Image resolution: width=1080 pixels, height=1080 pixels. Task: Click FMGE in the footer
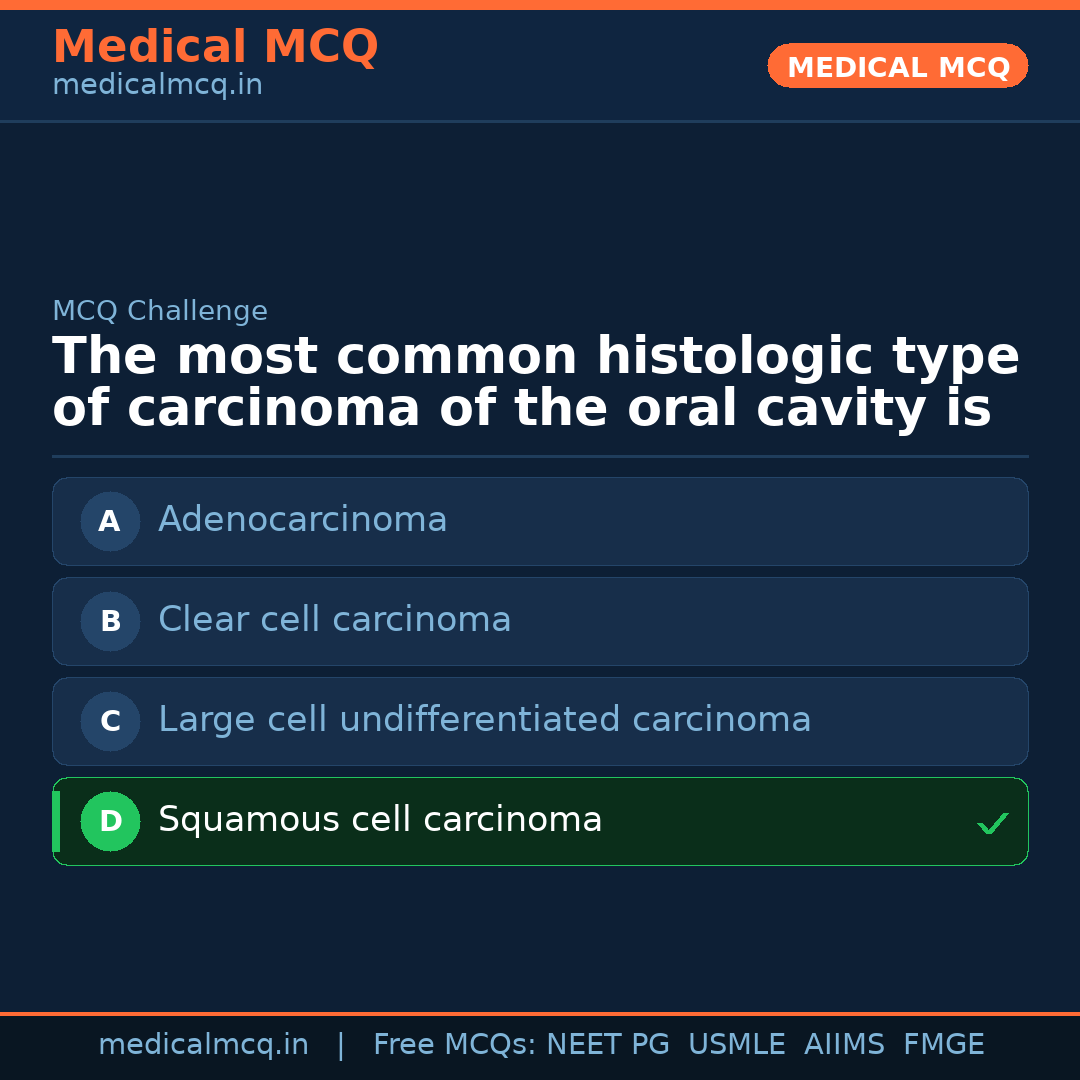click(x=943, y=1045)
